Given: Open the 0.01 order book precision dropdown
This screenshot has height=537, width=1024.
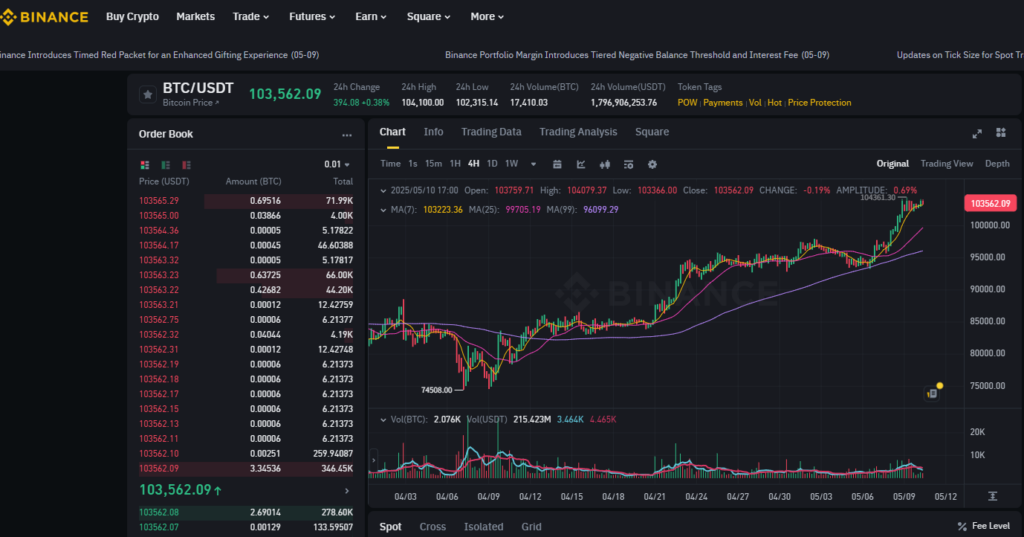Looking at the screenshot, I should [x=337, y=165].
